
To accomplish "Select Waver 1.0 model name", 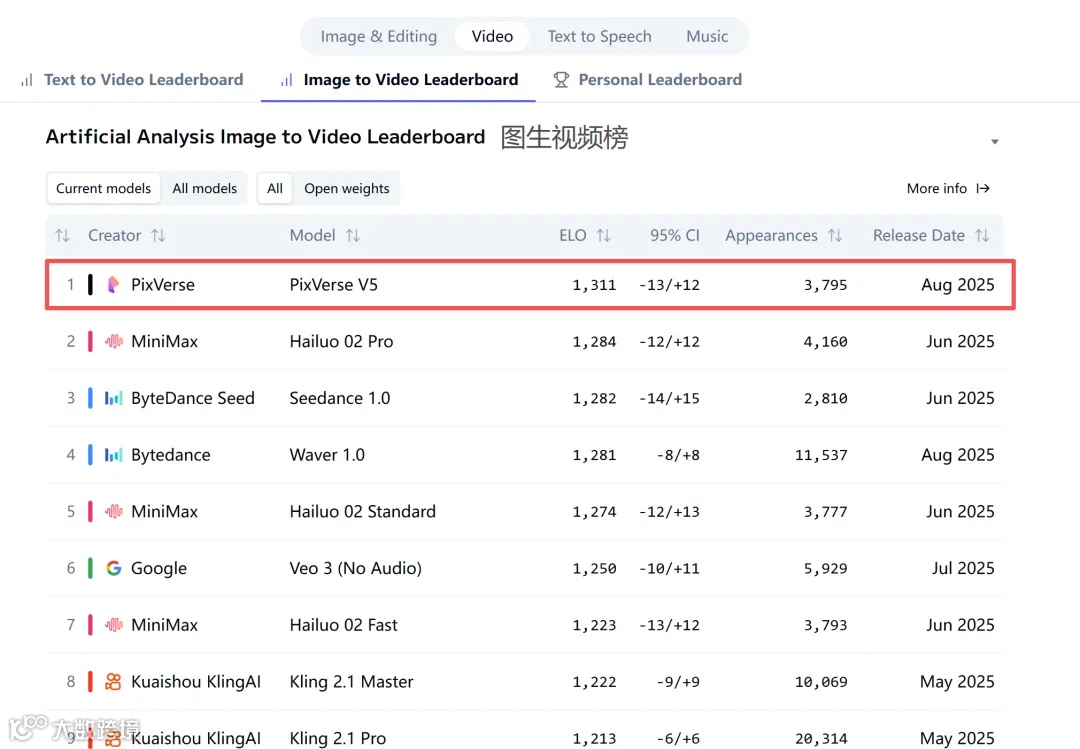I will pos(327,455).
